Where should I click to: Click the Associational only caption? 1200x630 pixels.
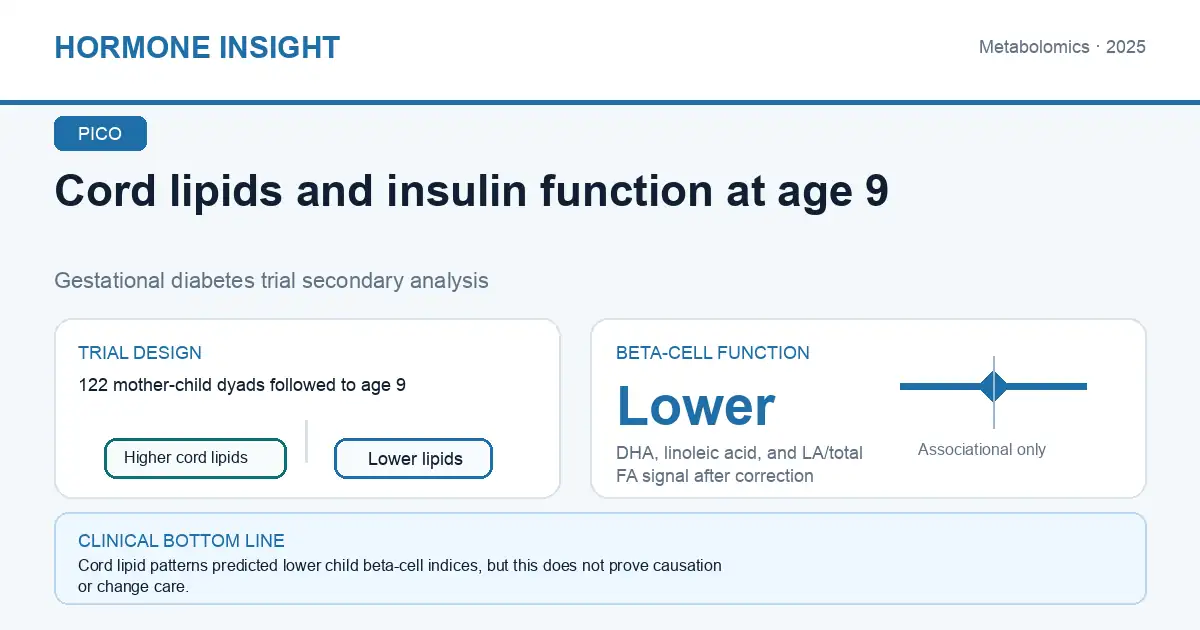click(x=982, y=449)
